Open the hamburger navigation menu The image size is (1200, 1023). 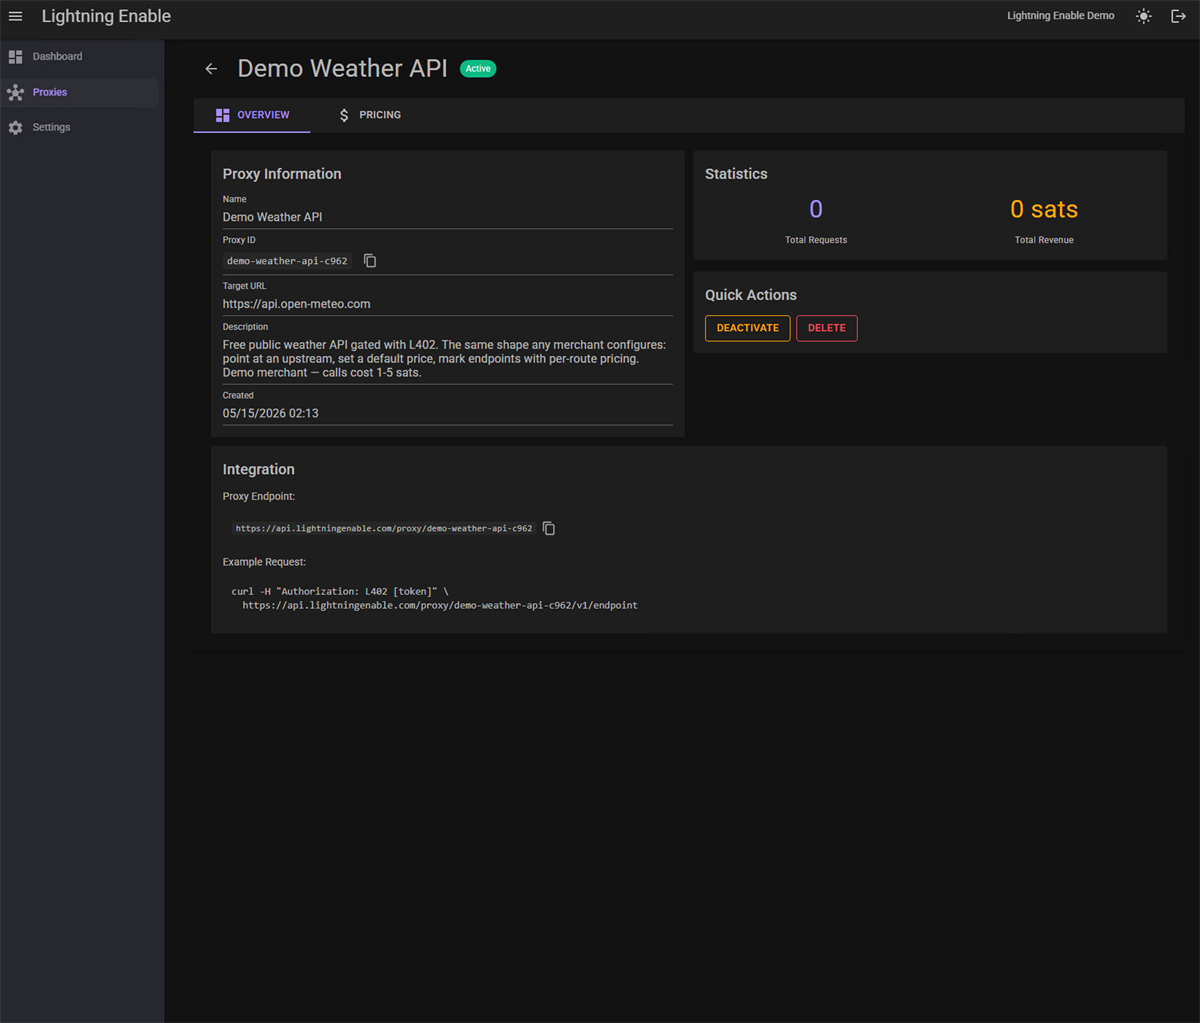(x=15, y=16)
